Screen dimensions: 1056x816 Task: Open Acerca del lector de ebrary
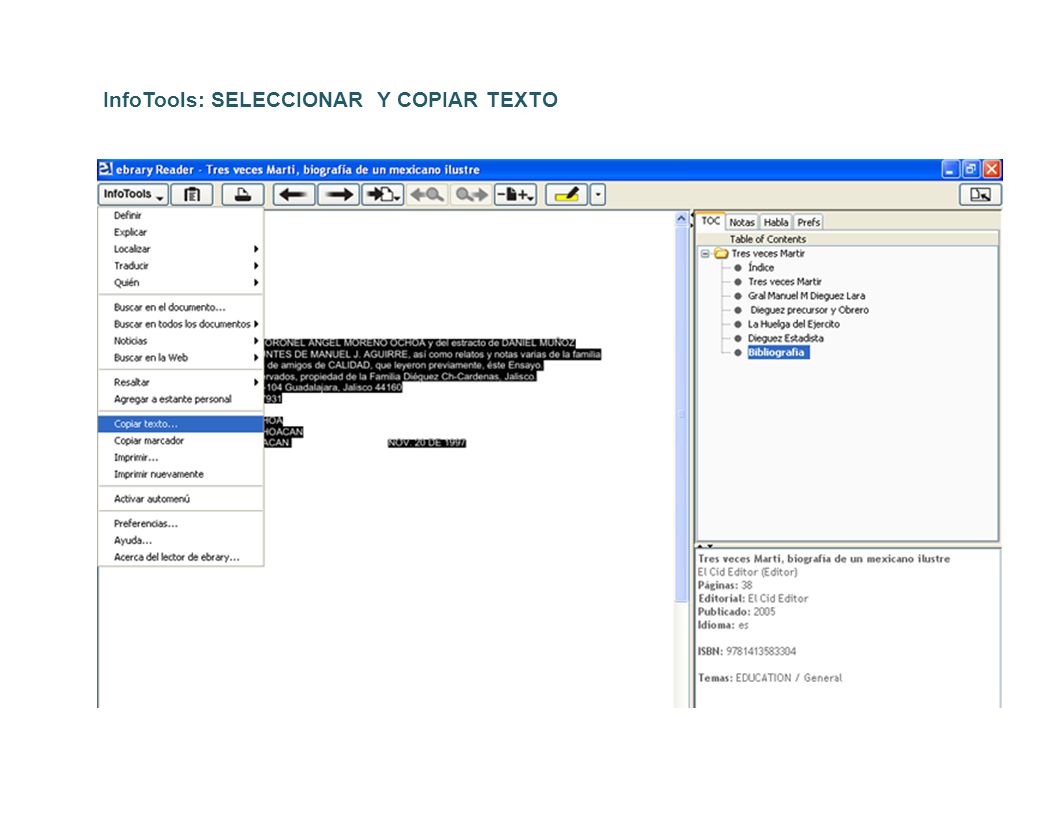(180, 557)
